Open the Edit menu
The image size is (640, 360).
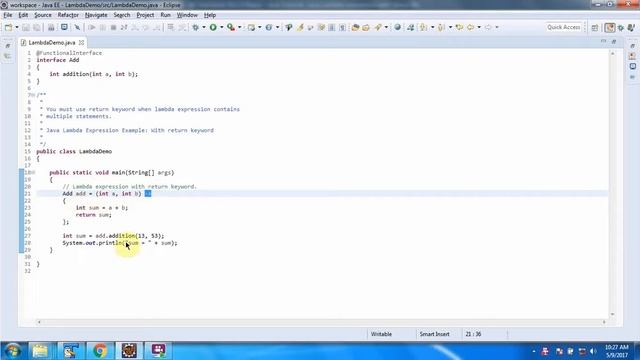coord(23,15)
